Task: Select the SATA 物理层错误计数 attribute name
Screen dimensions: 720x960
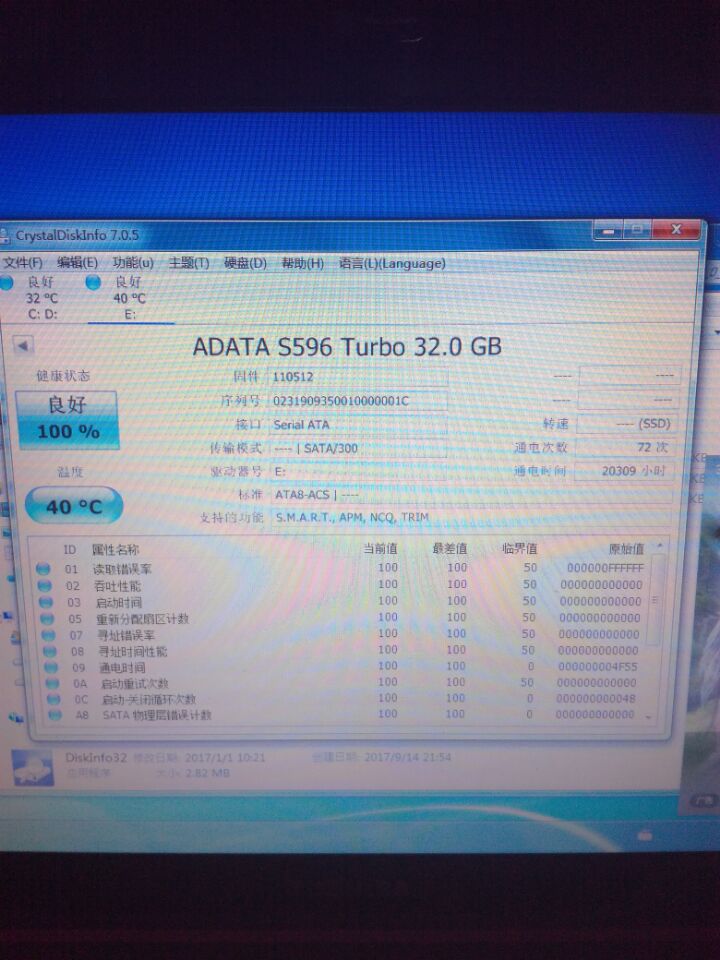Action: (x=157, y=715)
